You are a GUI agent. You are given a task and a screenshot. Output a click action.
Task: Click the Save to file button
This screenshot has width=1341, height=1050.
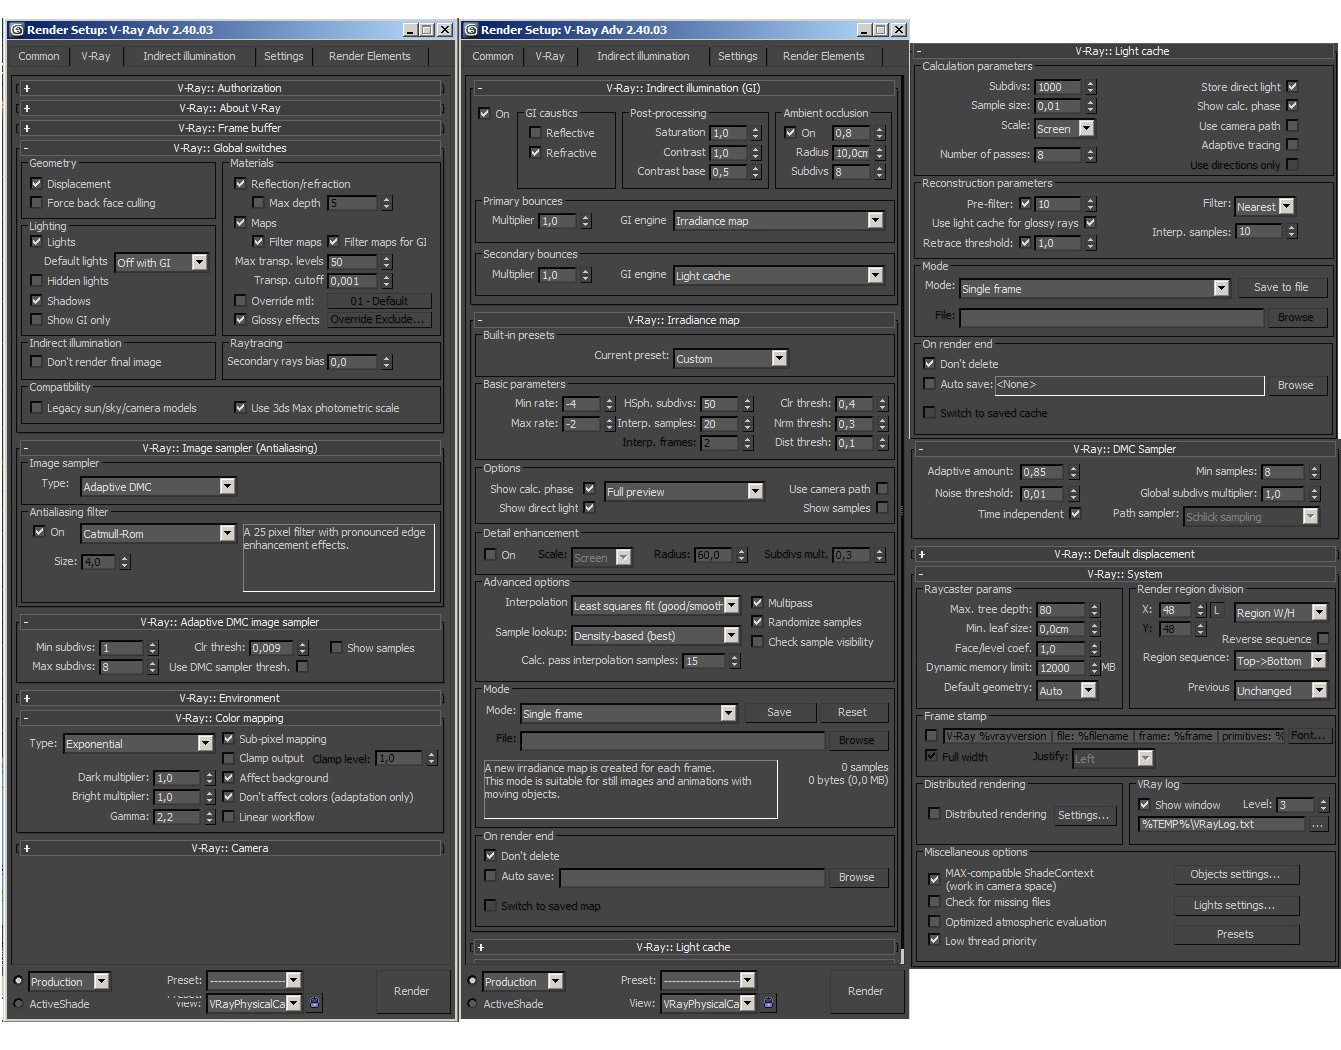click(1281, 287)
